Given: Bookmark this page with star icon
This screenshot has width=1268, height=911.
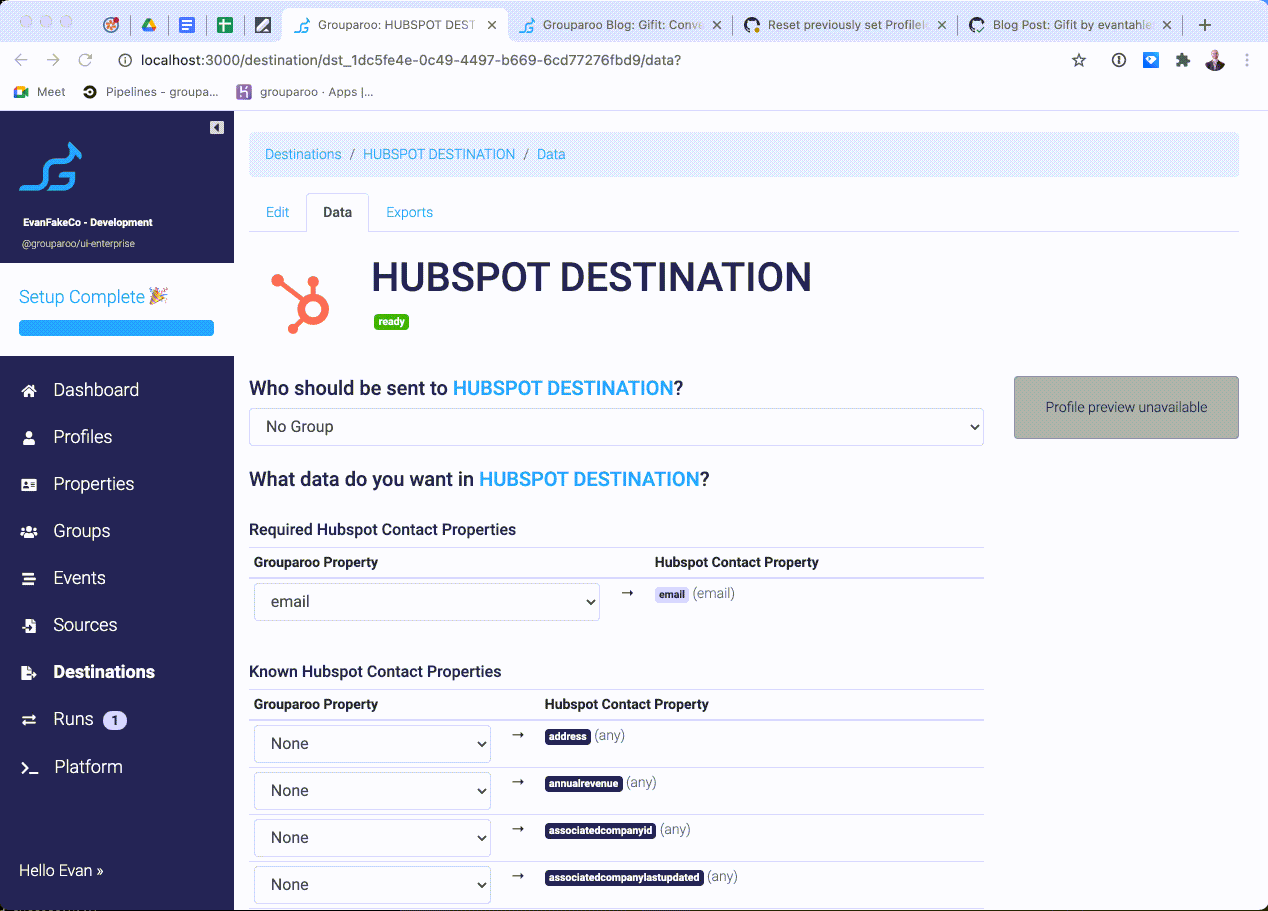Looking at the screenshot, I should (x=1079, y=60).
